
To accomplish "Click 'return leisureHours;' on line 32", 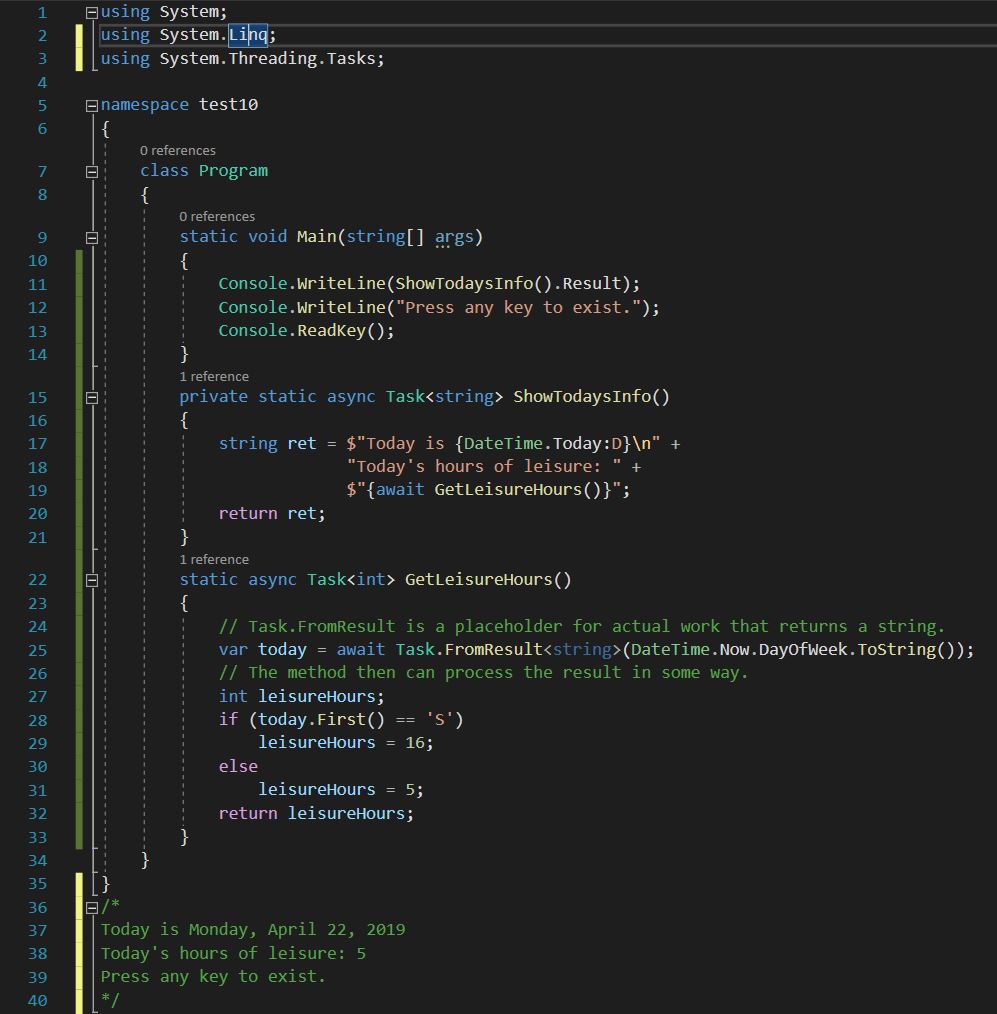I will [x=316, y=814].
